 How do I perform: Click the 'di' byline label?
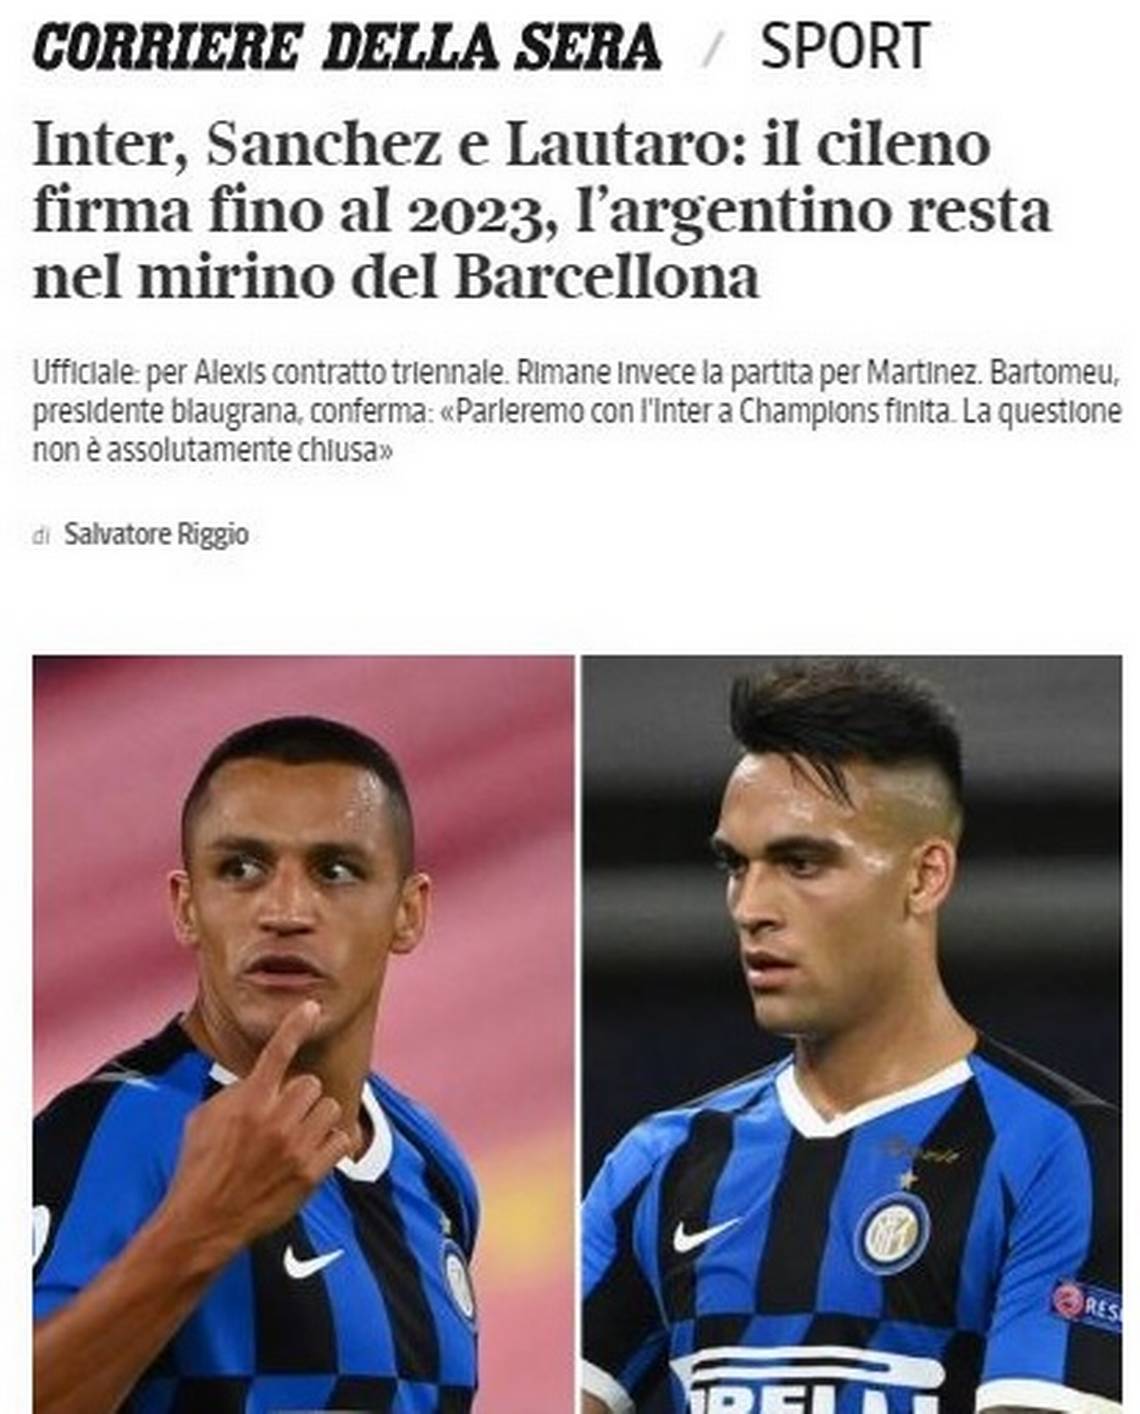click(41, 536)
